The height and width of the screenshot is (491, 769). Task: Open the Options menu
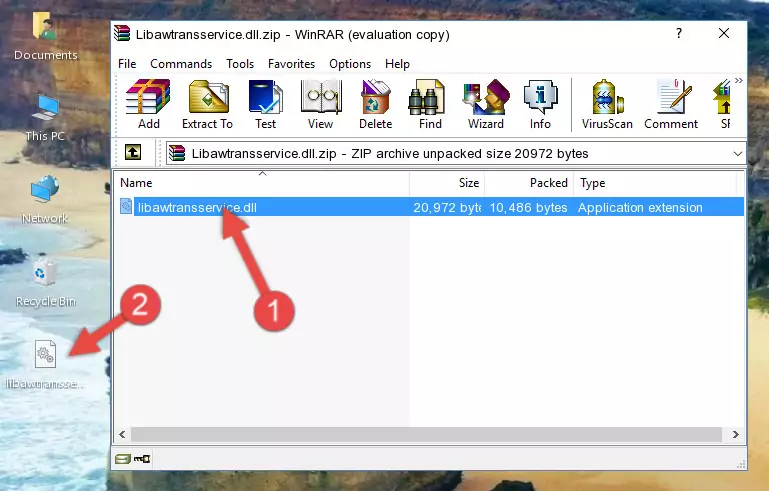(350, 64)
